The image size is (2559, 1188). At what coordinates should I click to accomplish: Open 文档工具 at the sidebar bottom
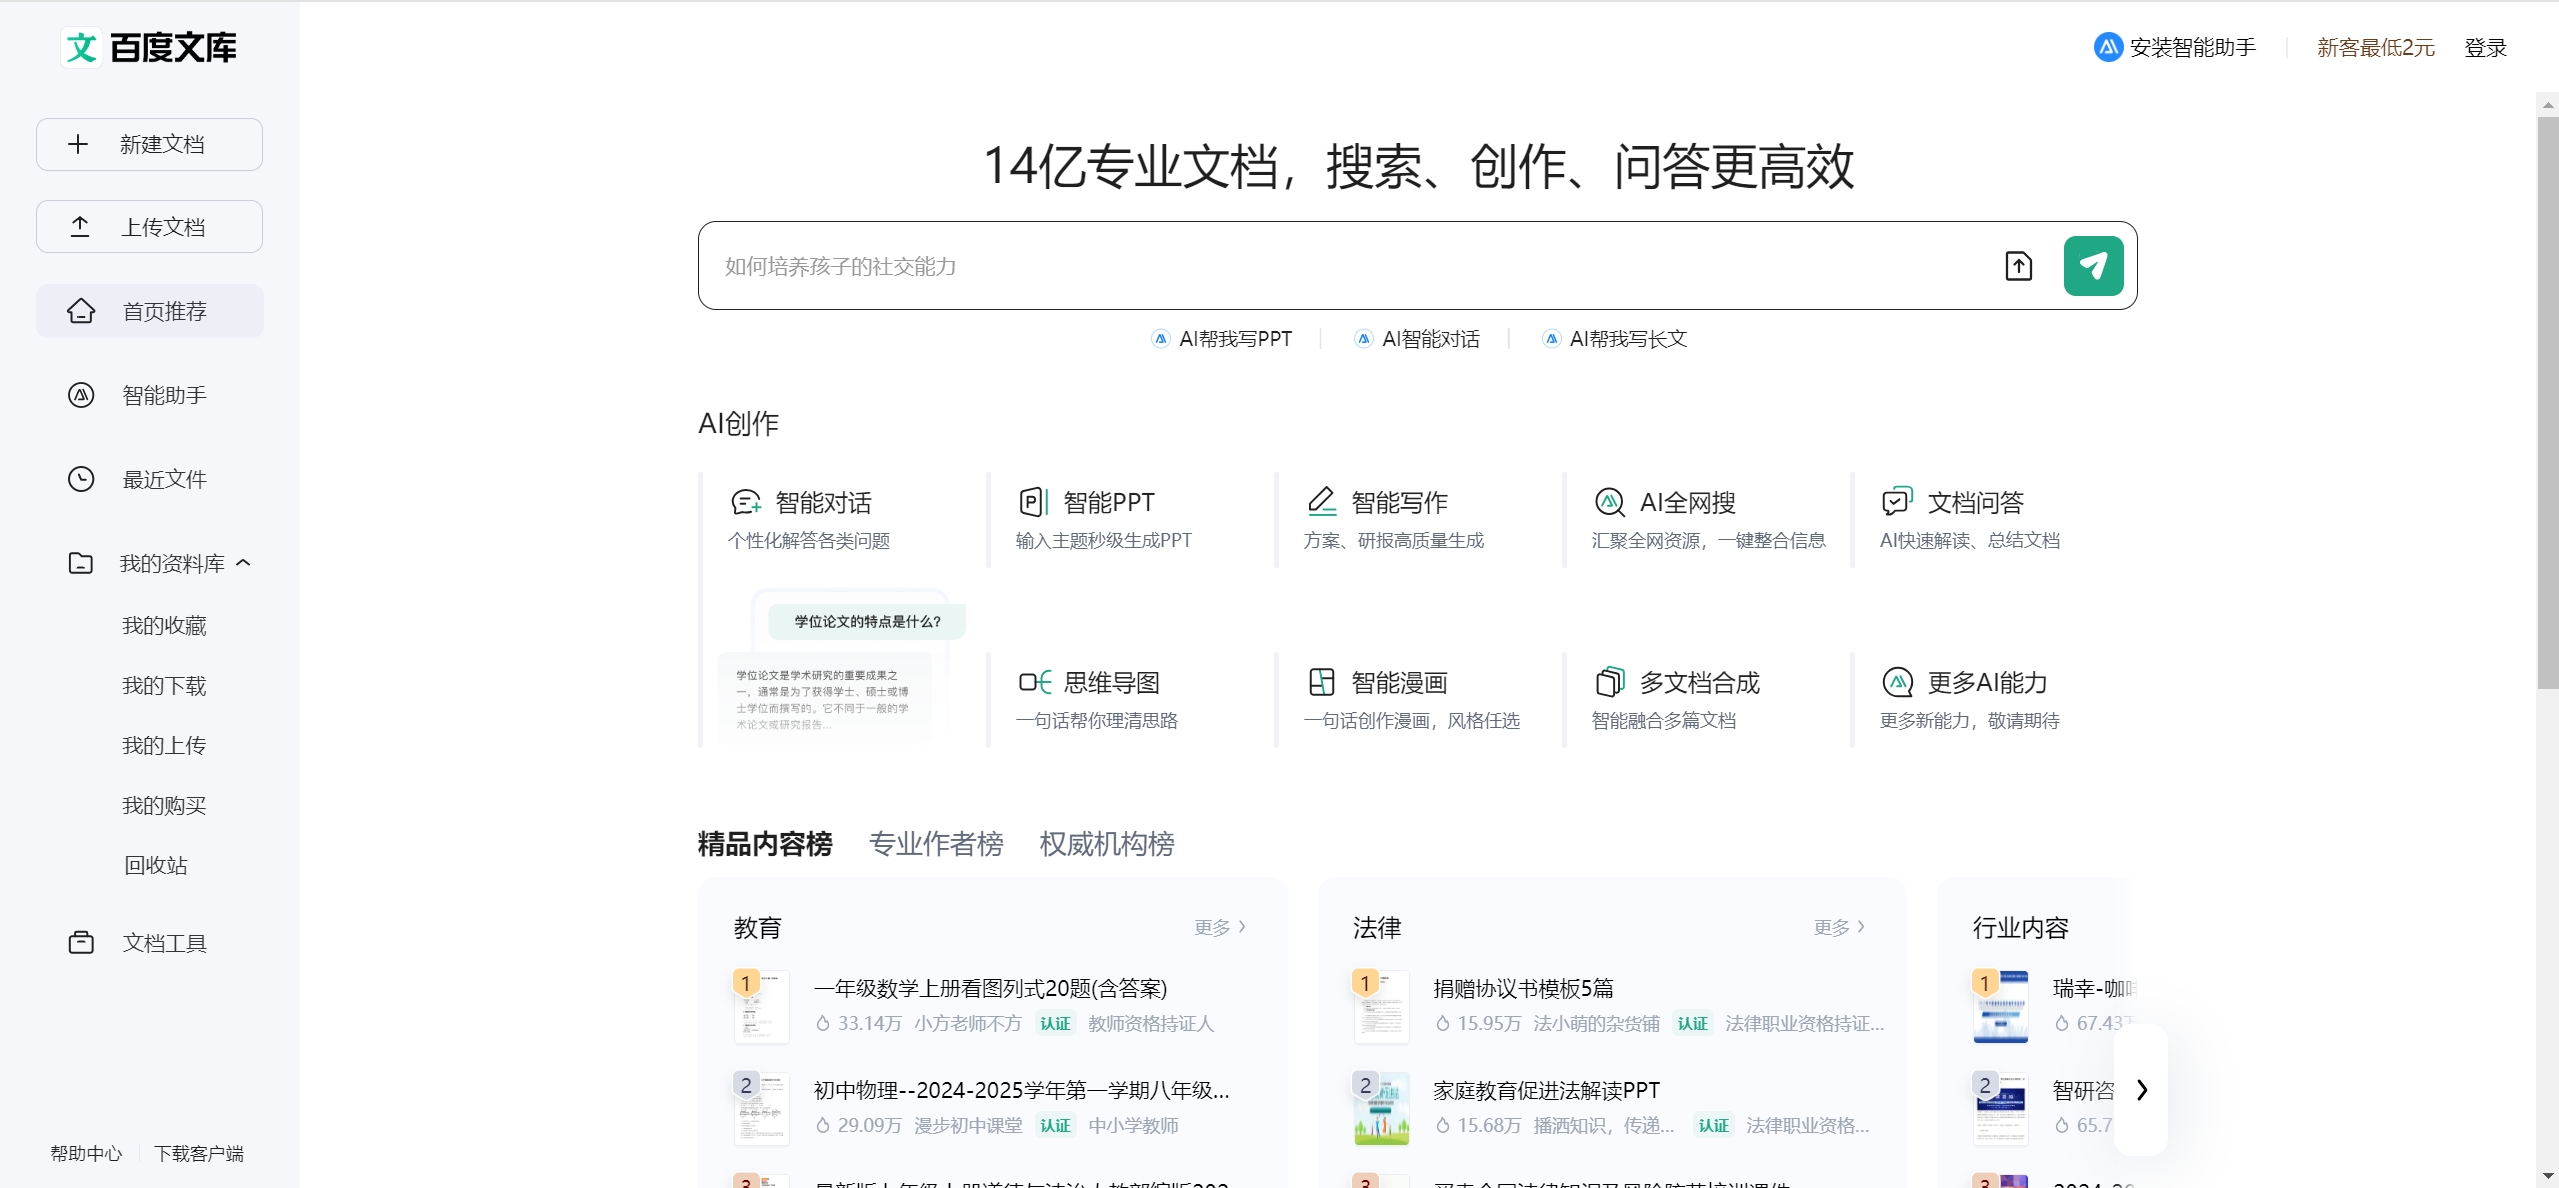click(x=164, y=941)
